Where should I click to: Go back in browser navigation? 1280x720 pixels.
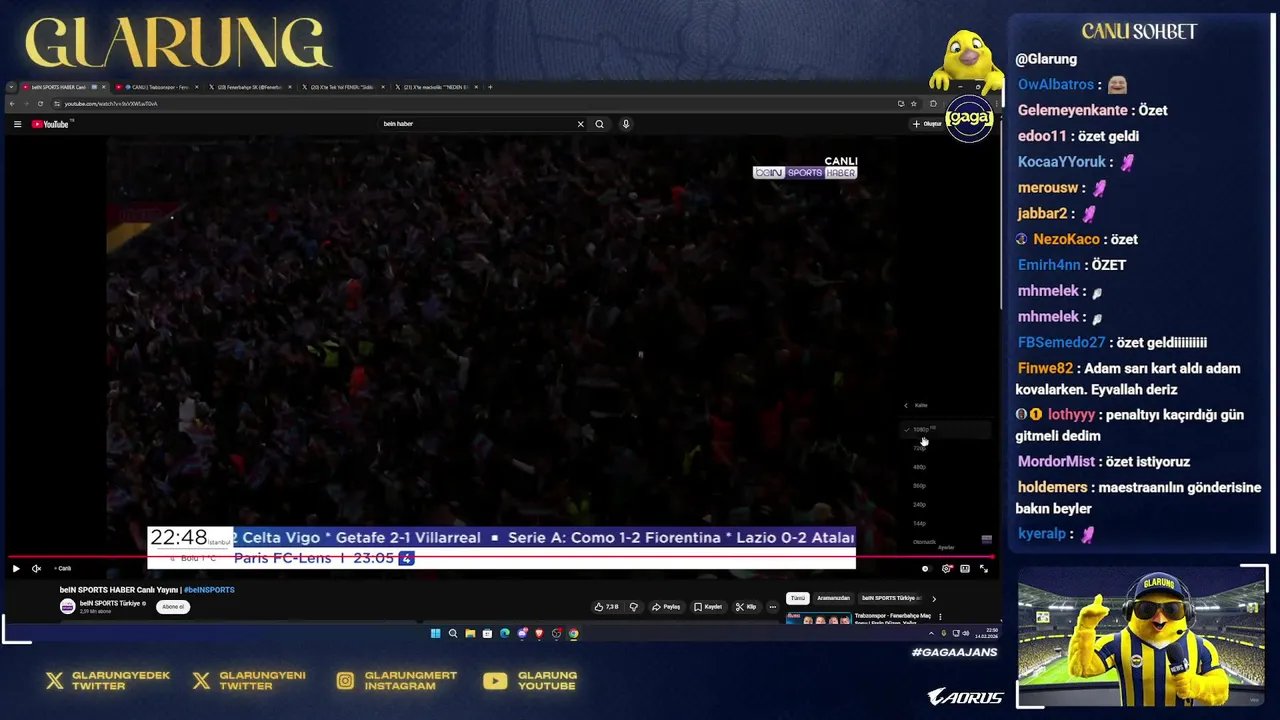[12, 103]
